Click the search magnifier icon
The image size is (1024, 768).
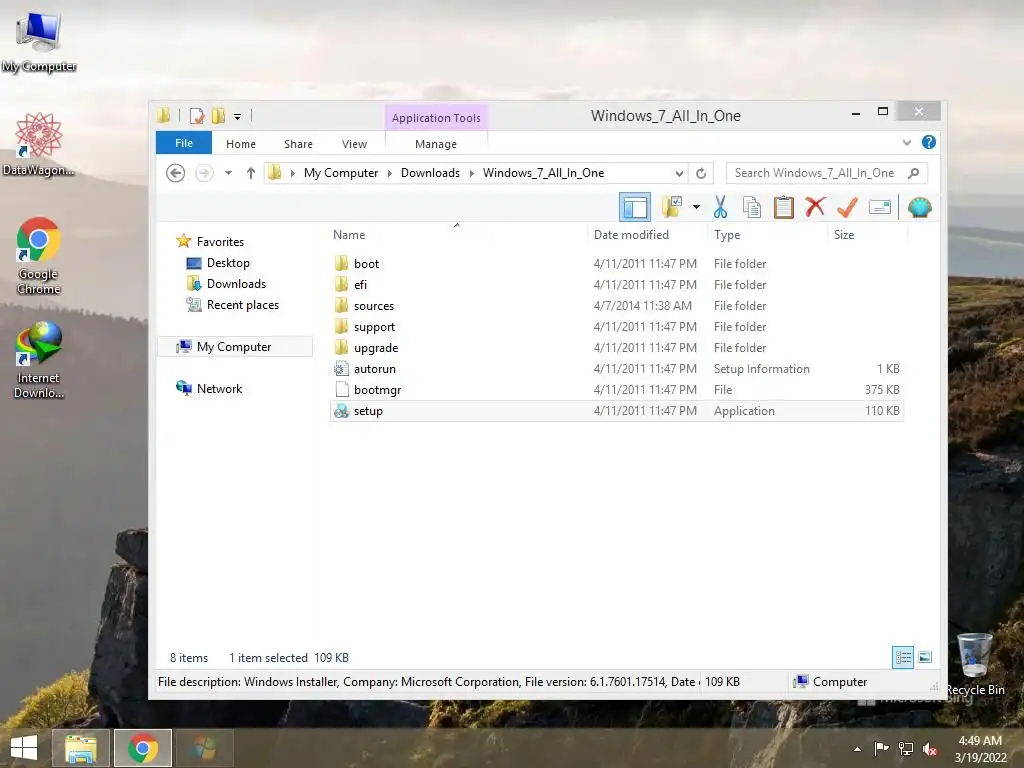point(914,173)
